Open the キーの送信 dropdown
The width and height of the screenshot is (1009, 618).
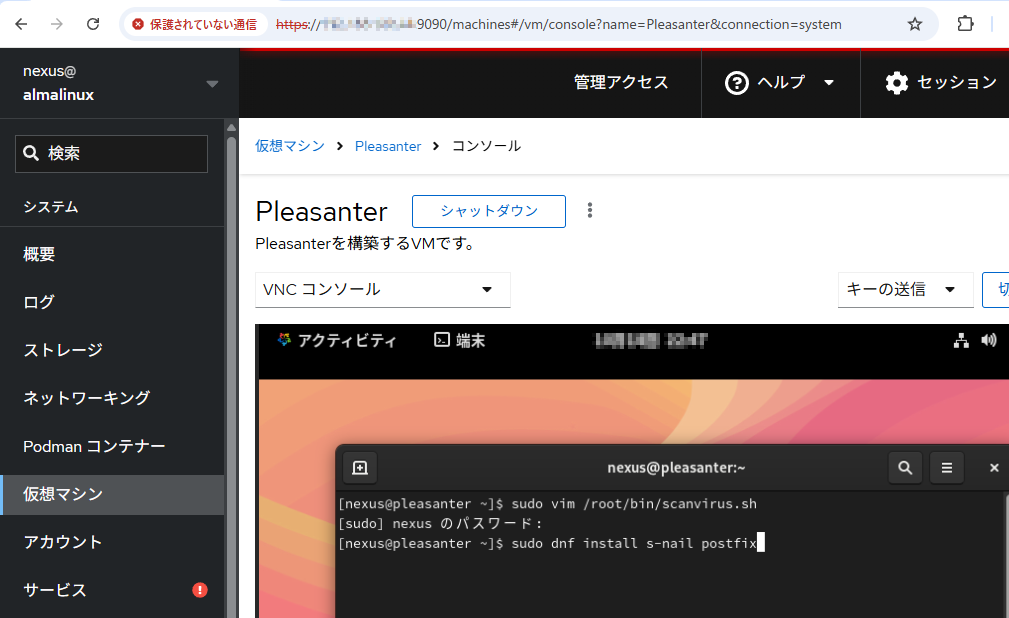pyautogui.click(x=905, y=290)
